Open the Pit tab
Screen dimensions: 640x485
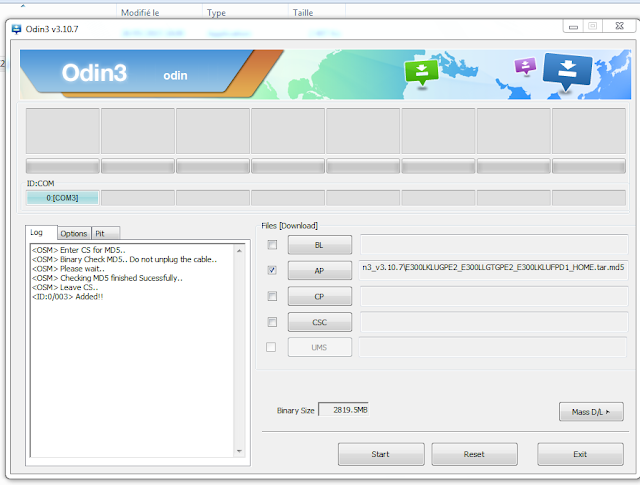coord(105,234)
